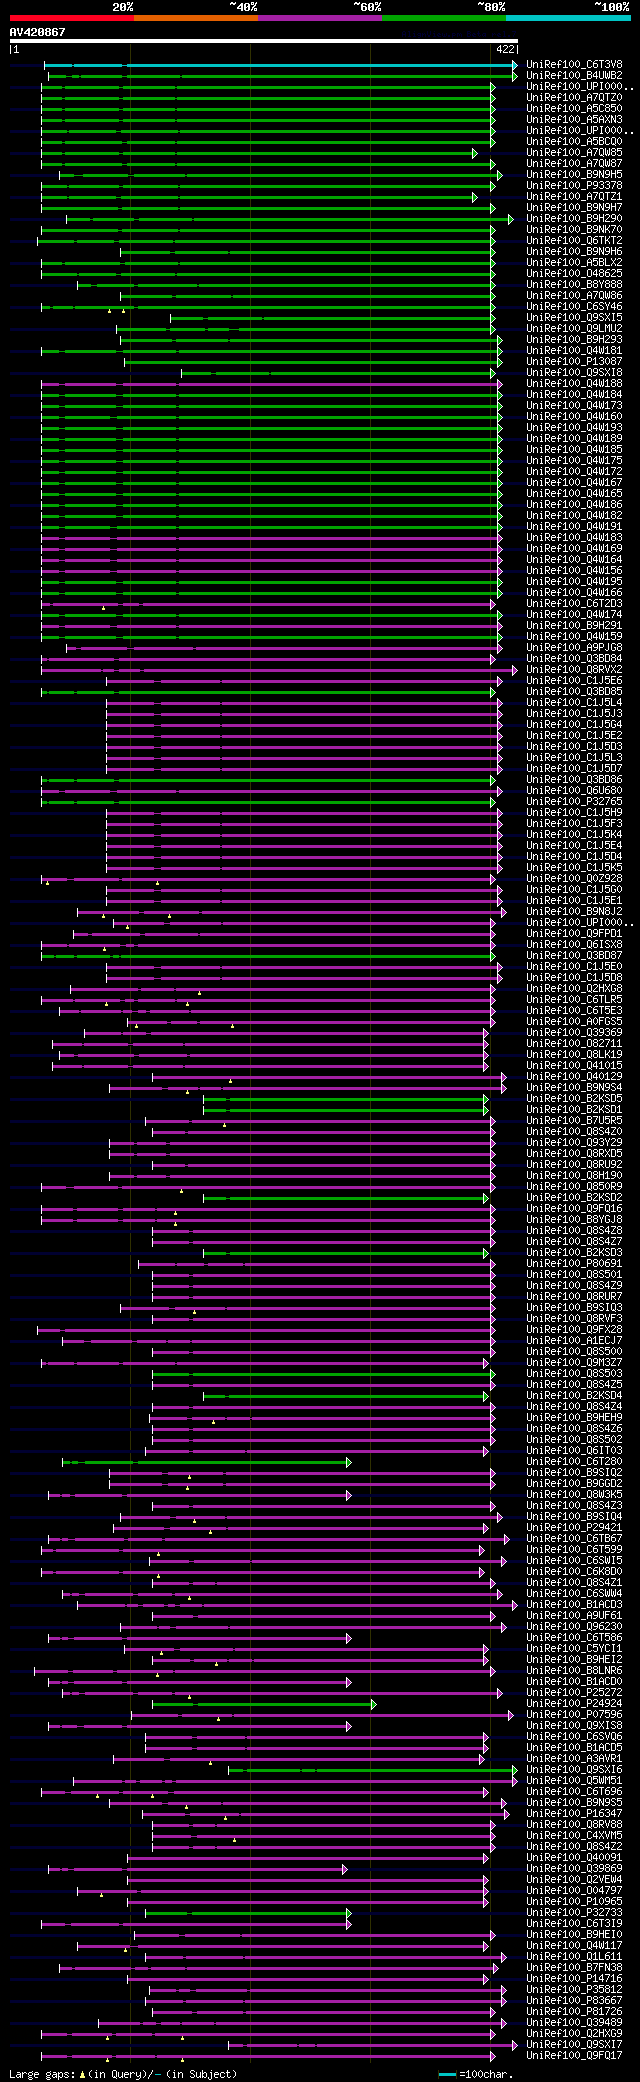Image resolution: width=640 pixels, height=2082 pixels.
Task: Click the red segment of the identity legend
Action: [x=72, y=18]
